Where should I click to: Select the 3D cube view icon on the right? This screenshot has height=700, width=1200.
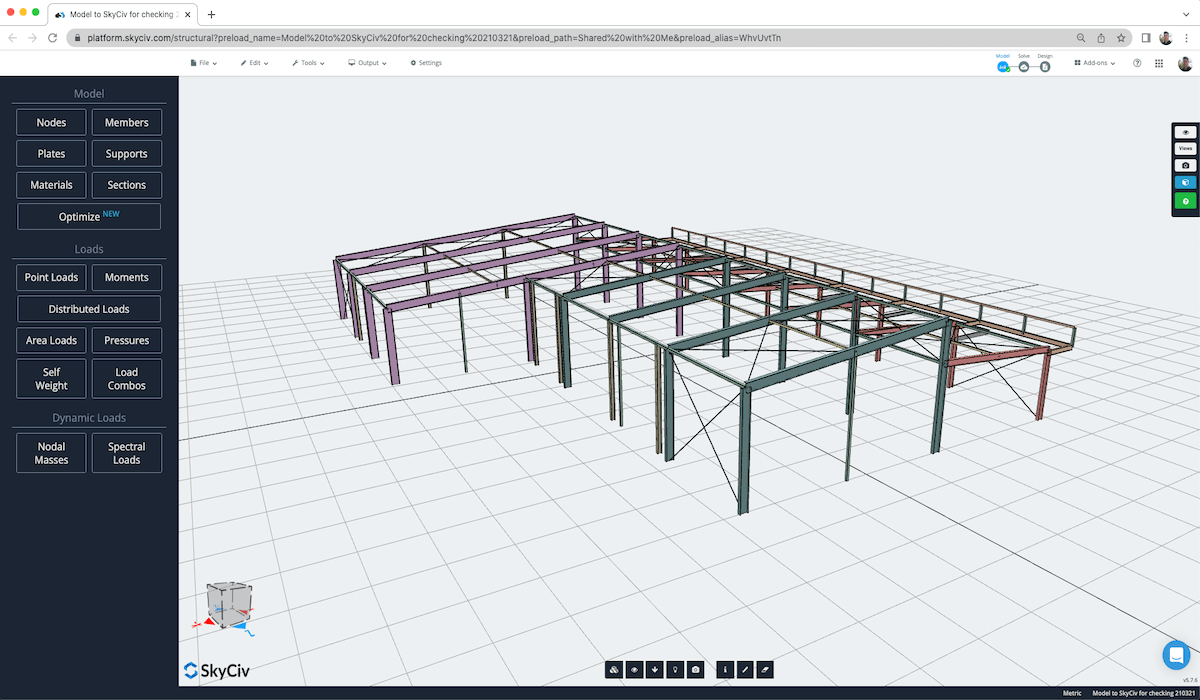pyautogui.click(x=1185, y=182)
